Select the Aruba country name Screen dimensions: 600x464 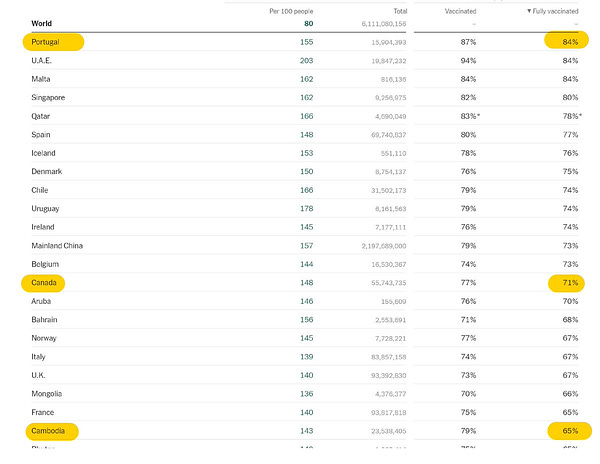(41, 301)
